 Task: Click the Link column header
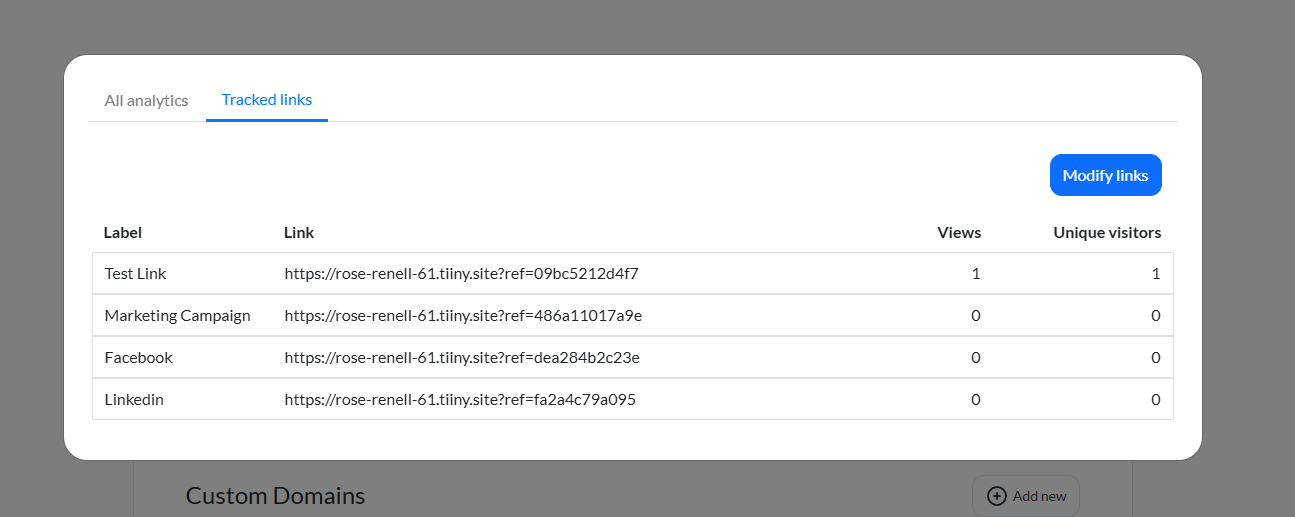[299, 233]
